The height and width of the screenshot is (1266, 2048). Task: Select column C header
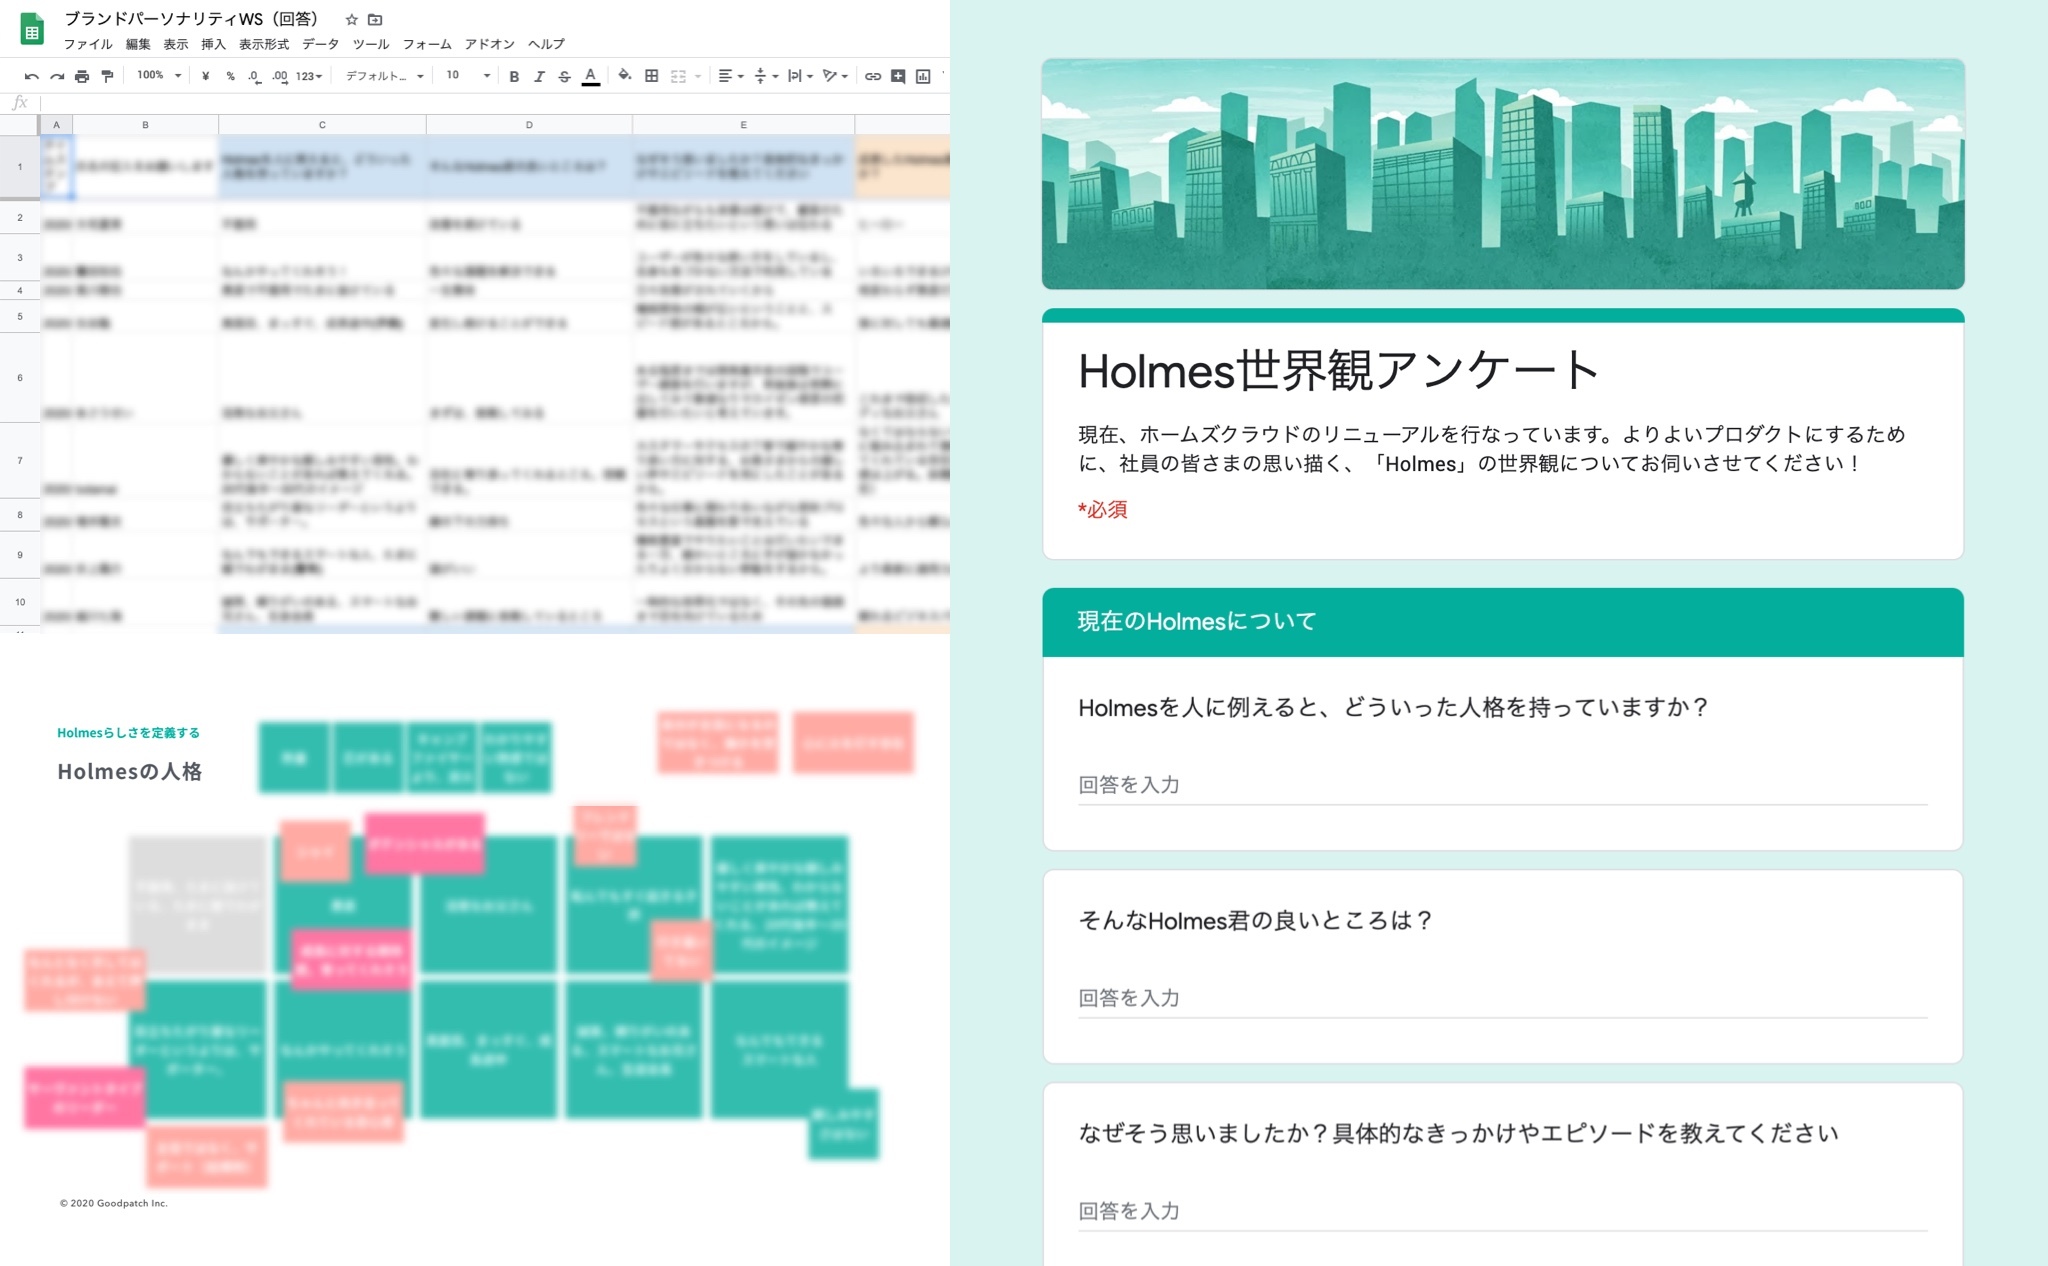coord(322,125)
